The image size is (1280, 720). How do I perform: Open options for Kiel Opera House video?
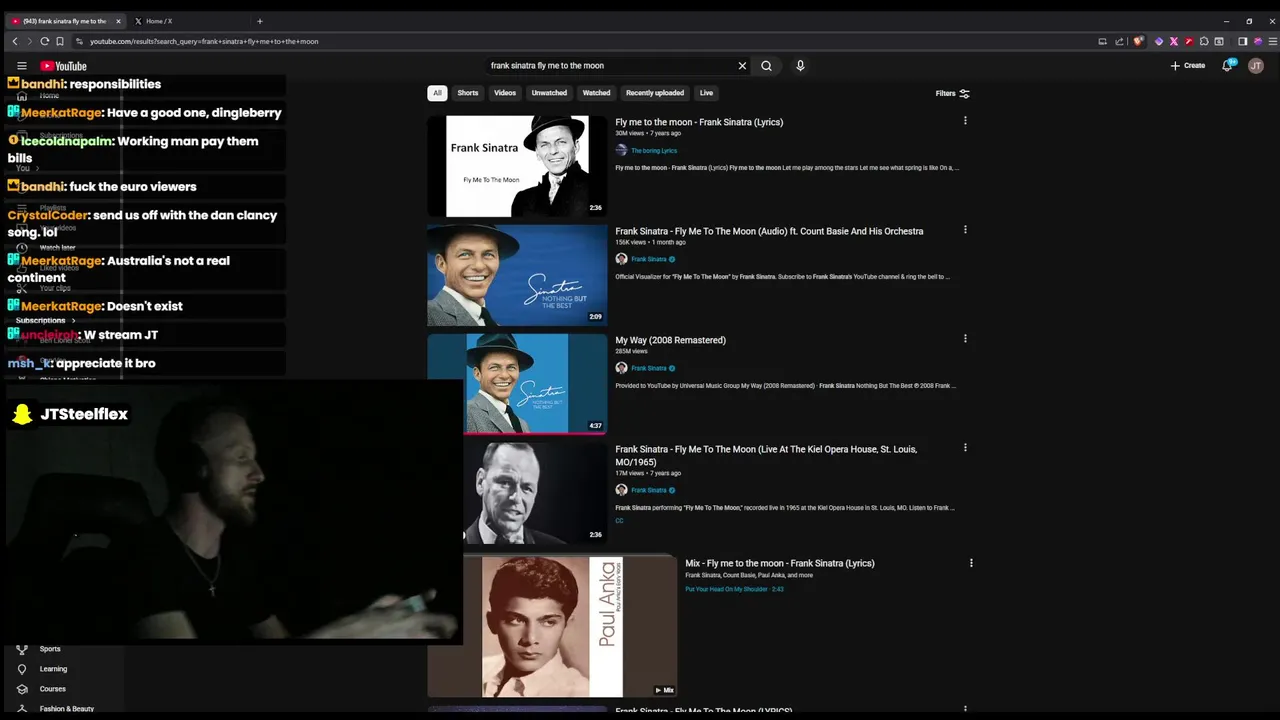tap(965, 448)
